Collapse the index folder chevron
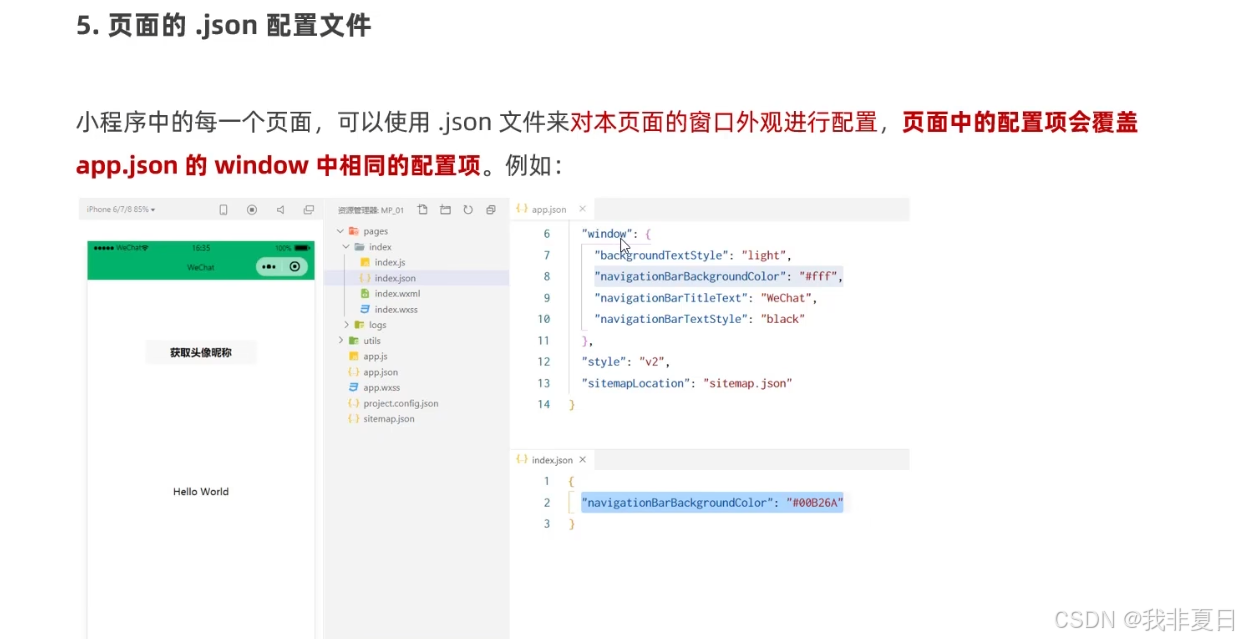The width and height of the screenshot is (1241, 639). 346,247
